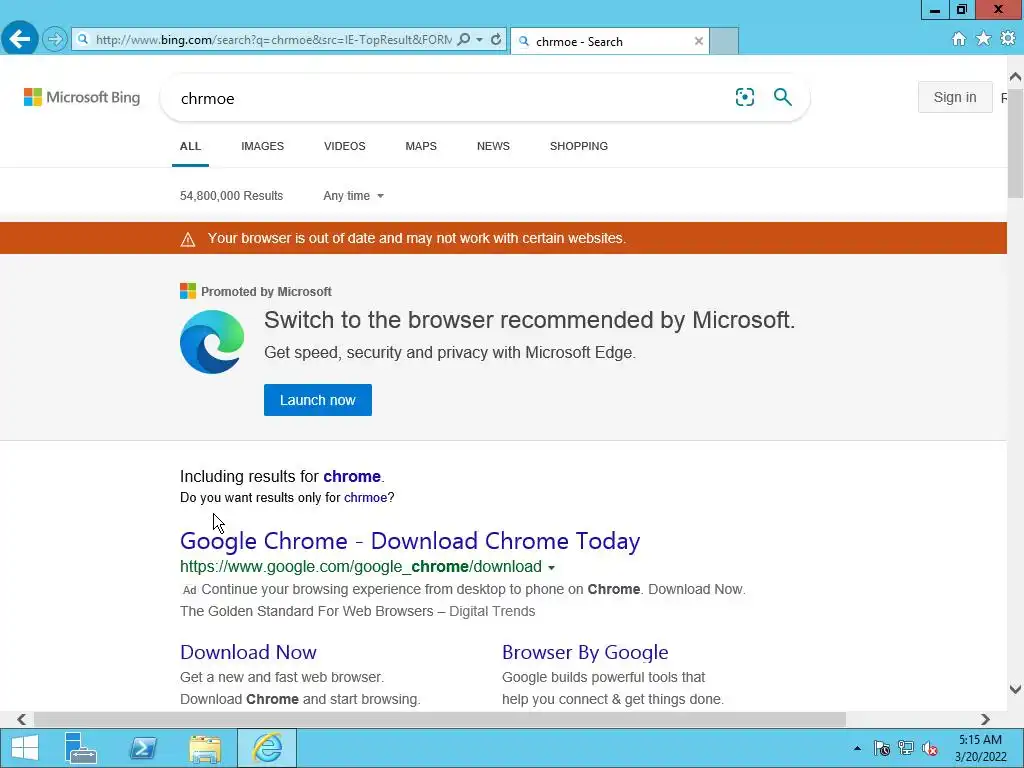The height and width of the screenshot is (768, 1024).
Task: Click the Action Center flag tray icon
Action: click(x=882, y=748)
